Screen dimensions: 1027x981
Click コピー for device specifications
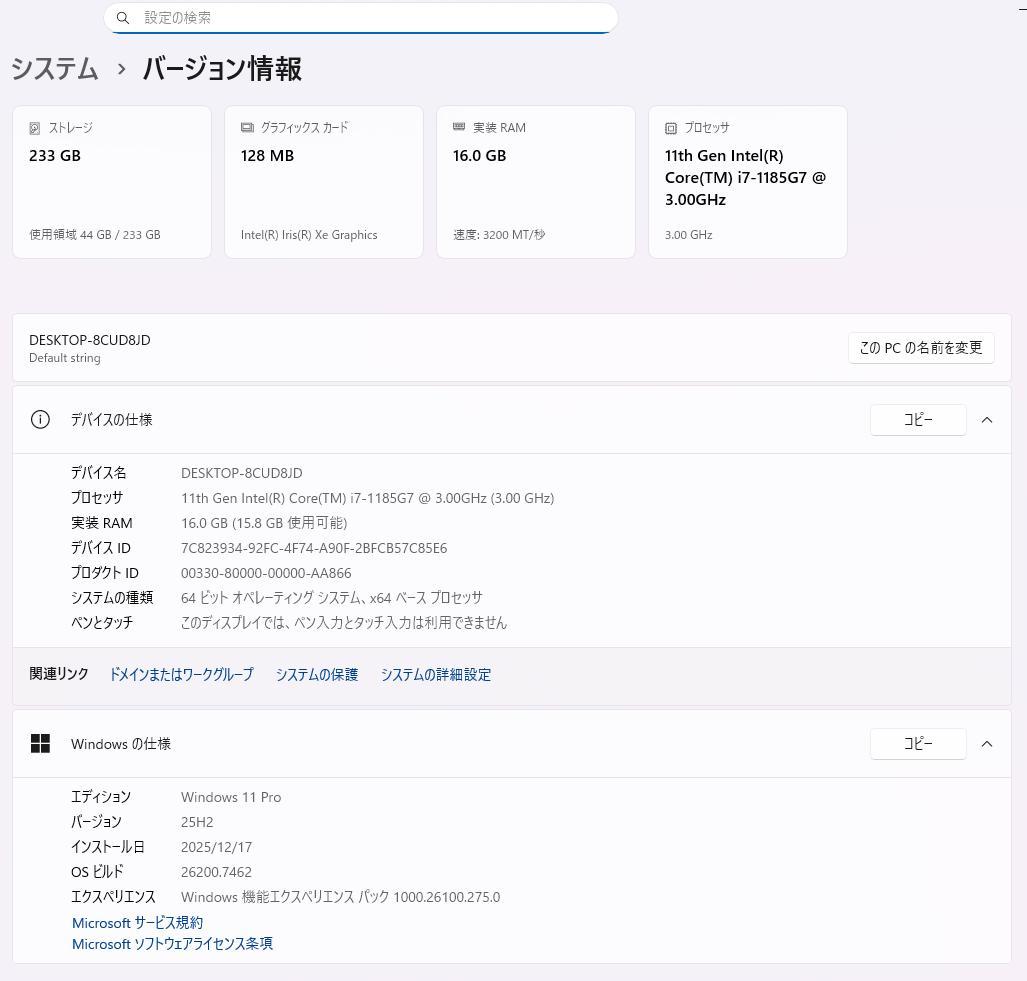pos(918,419)
